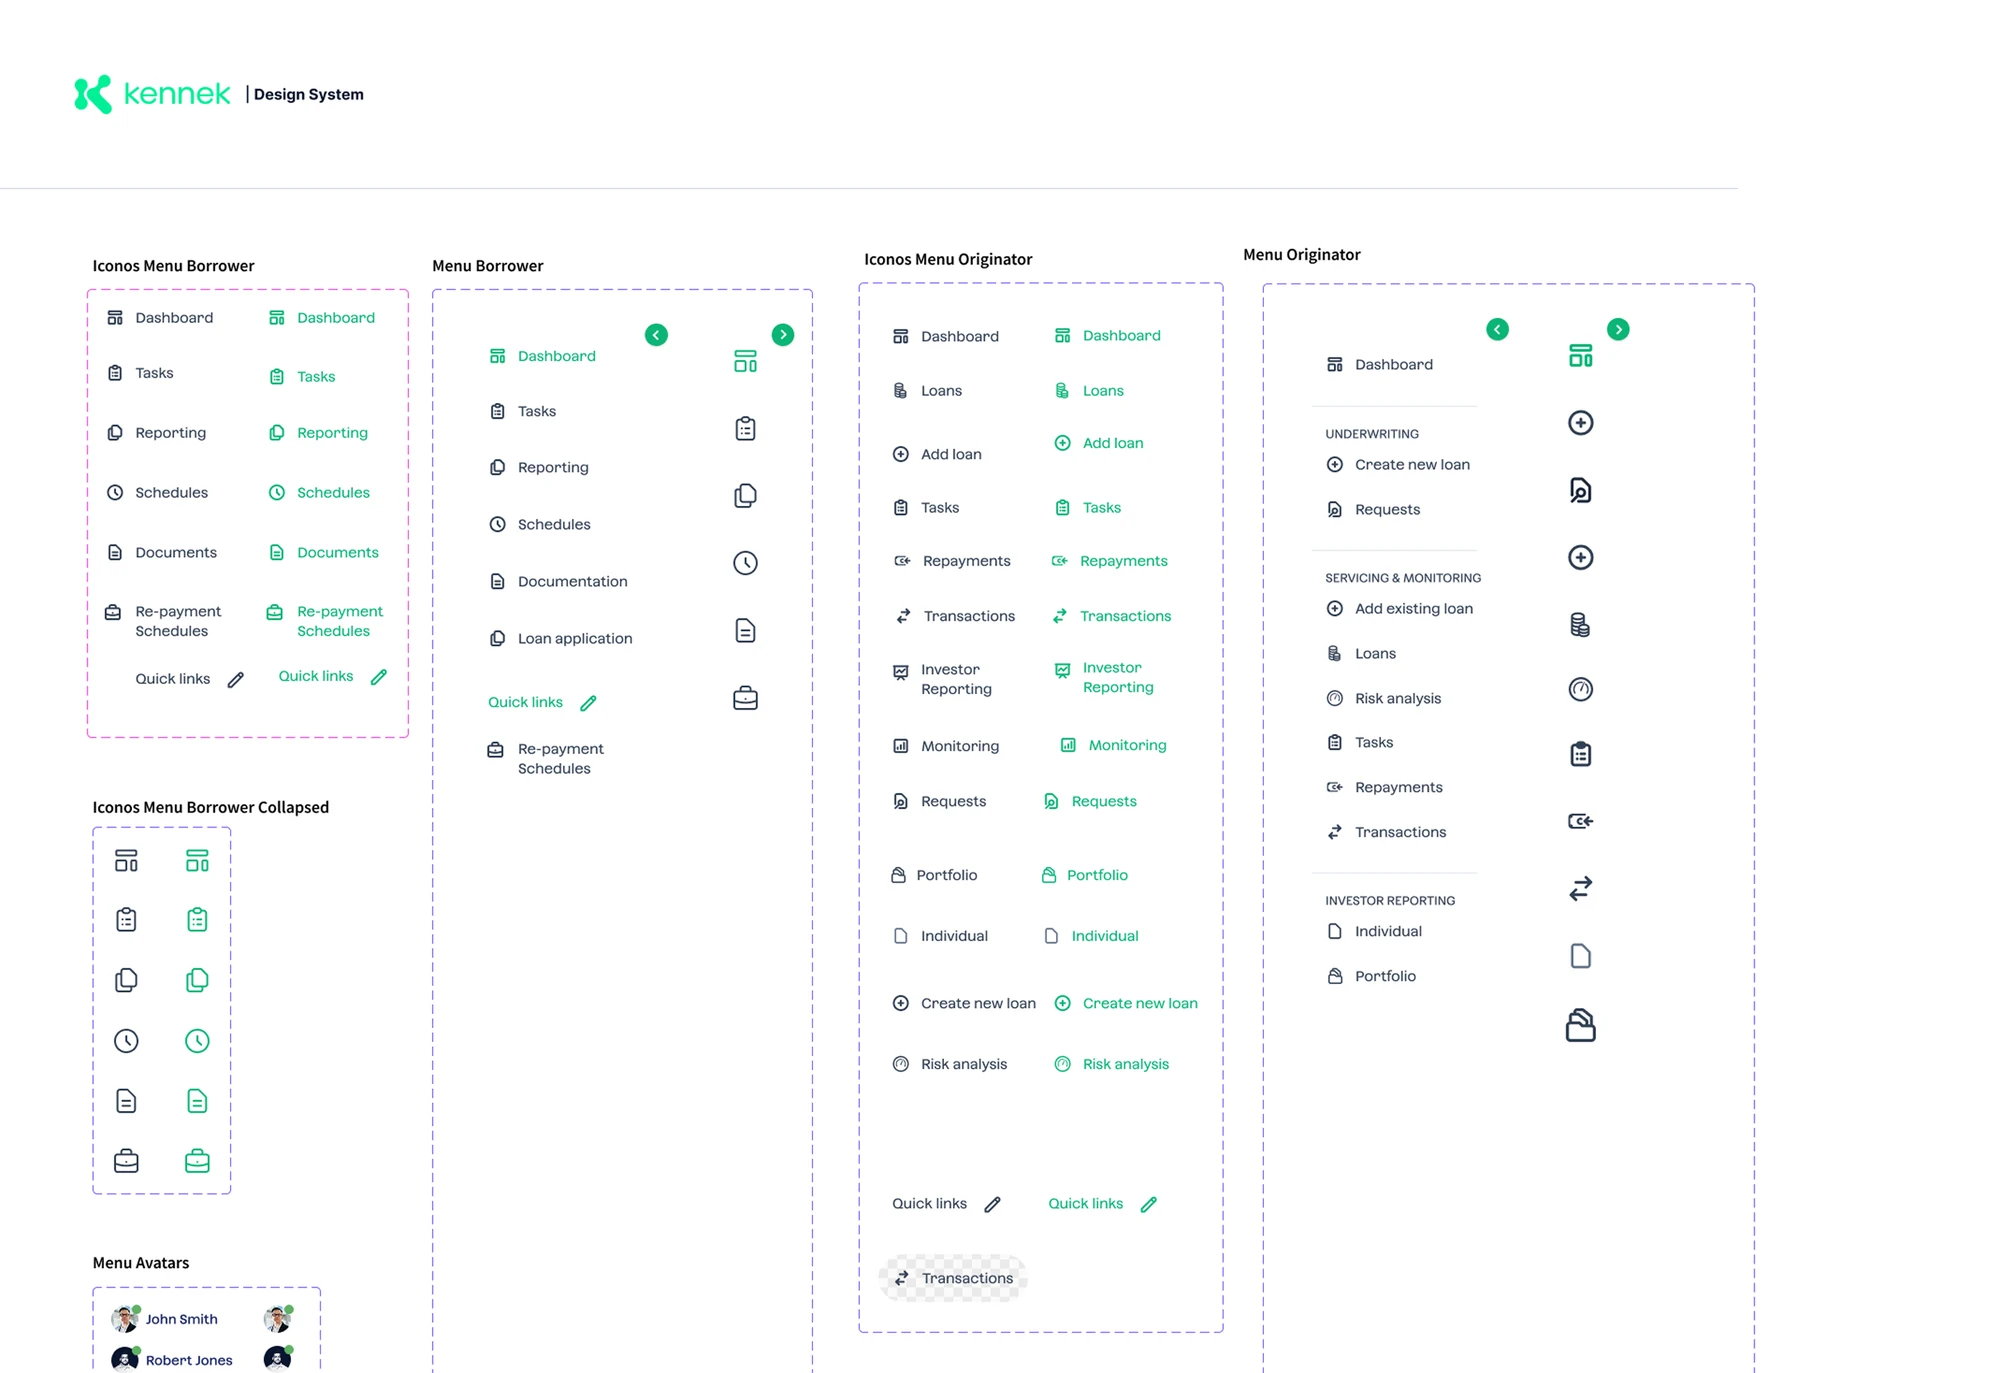
Task: Click collapsed transactions arrows icon in Menu Originator
Action: pyautogui.click(x=1580, y=888)
